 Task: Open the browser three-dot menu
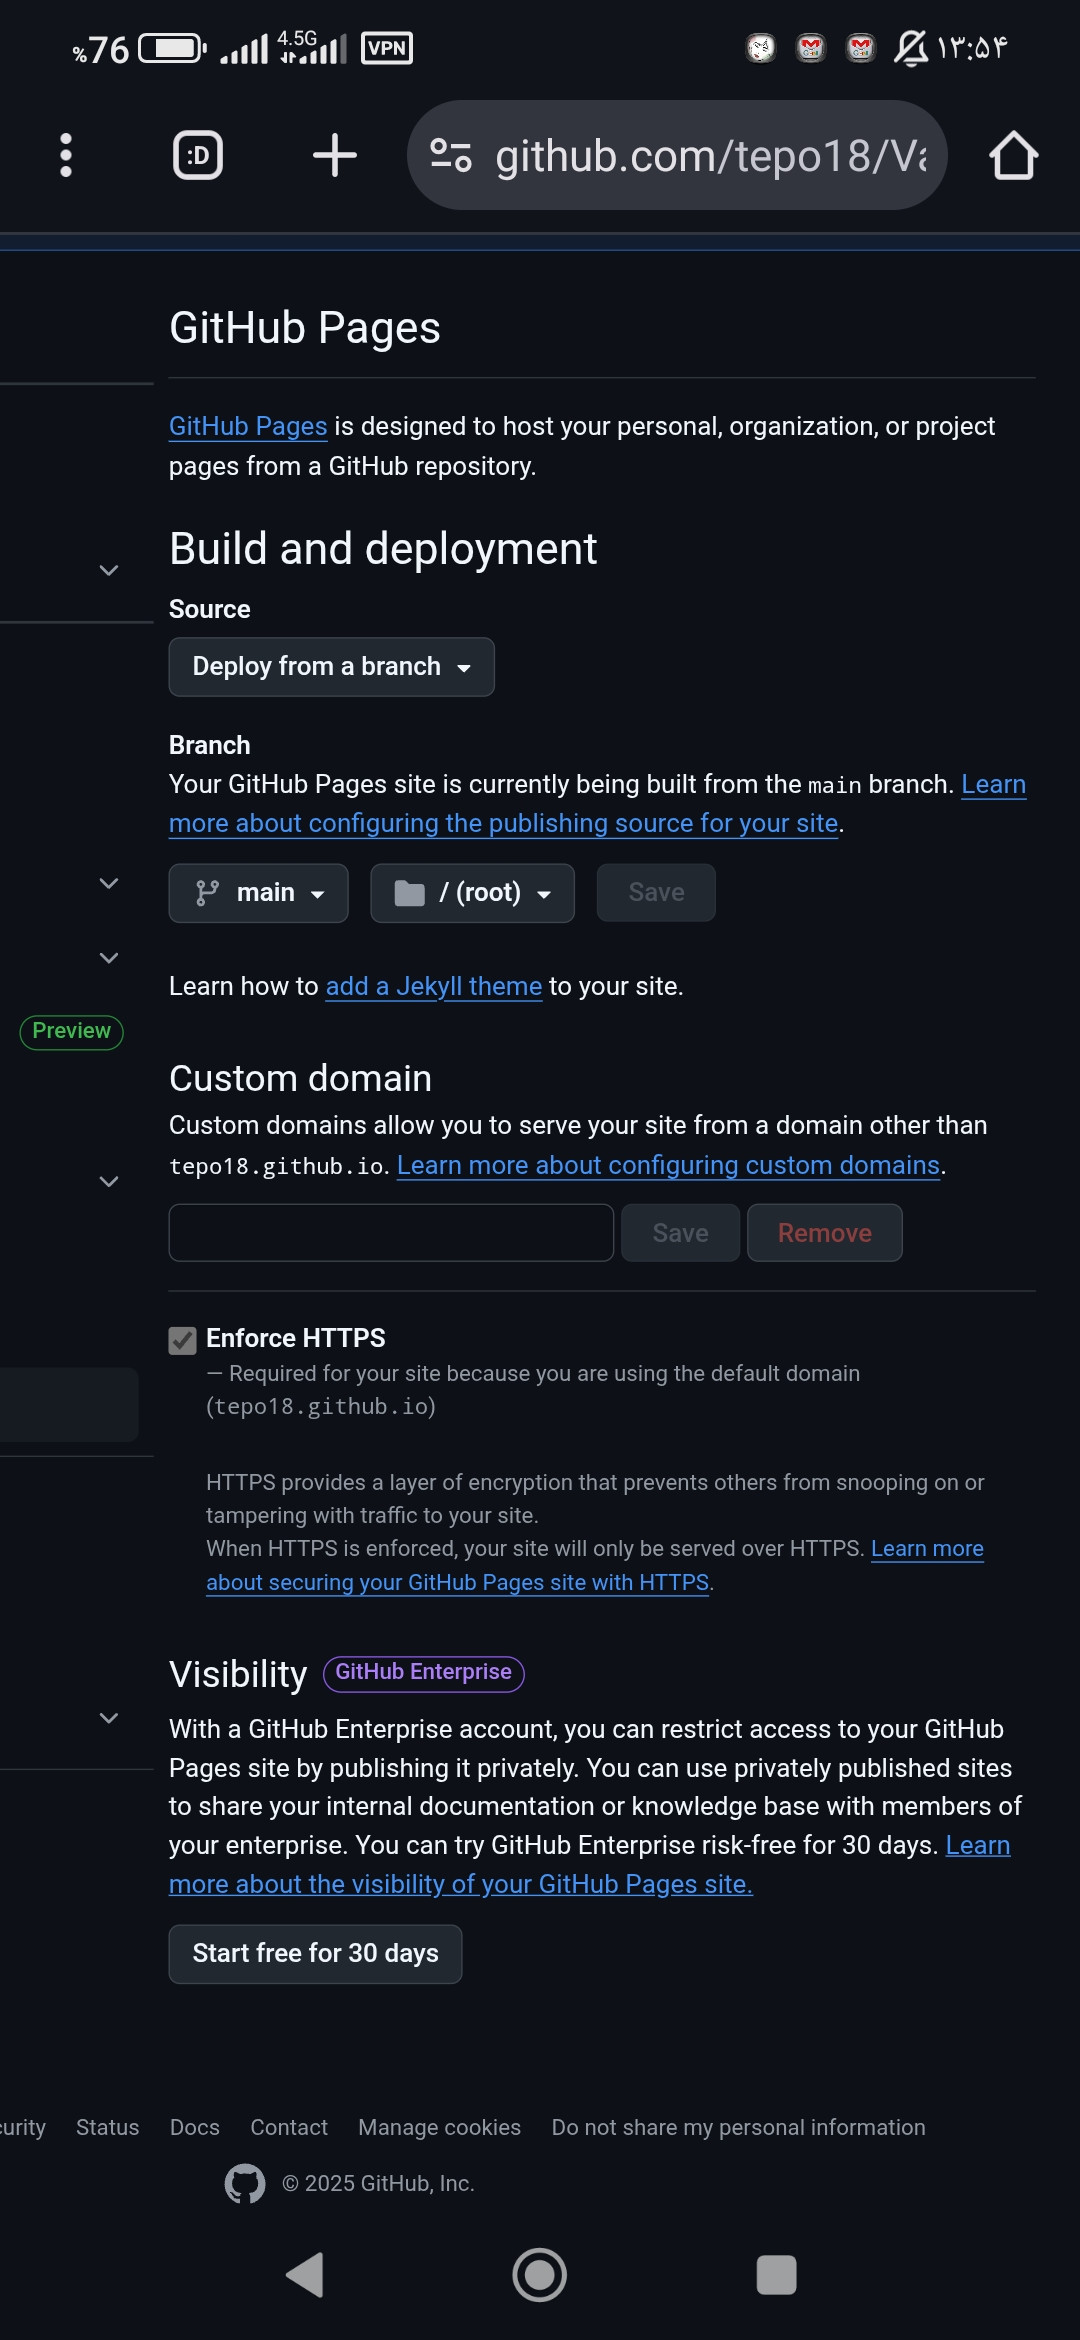pyautogui.click(x=66, y=155)
